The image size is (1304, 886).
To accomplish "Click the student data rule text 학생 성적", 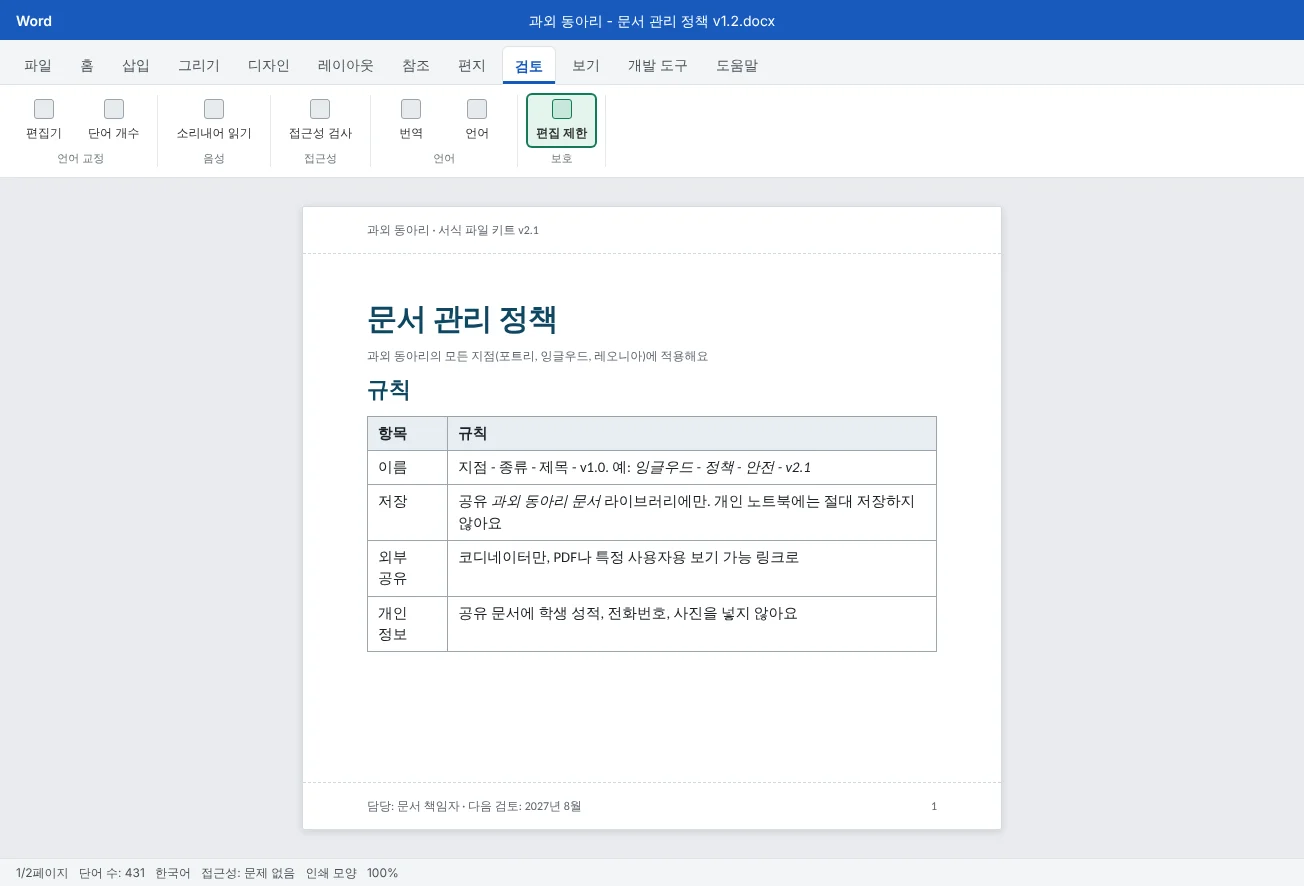I will 627,613.
